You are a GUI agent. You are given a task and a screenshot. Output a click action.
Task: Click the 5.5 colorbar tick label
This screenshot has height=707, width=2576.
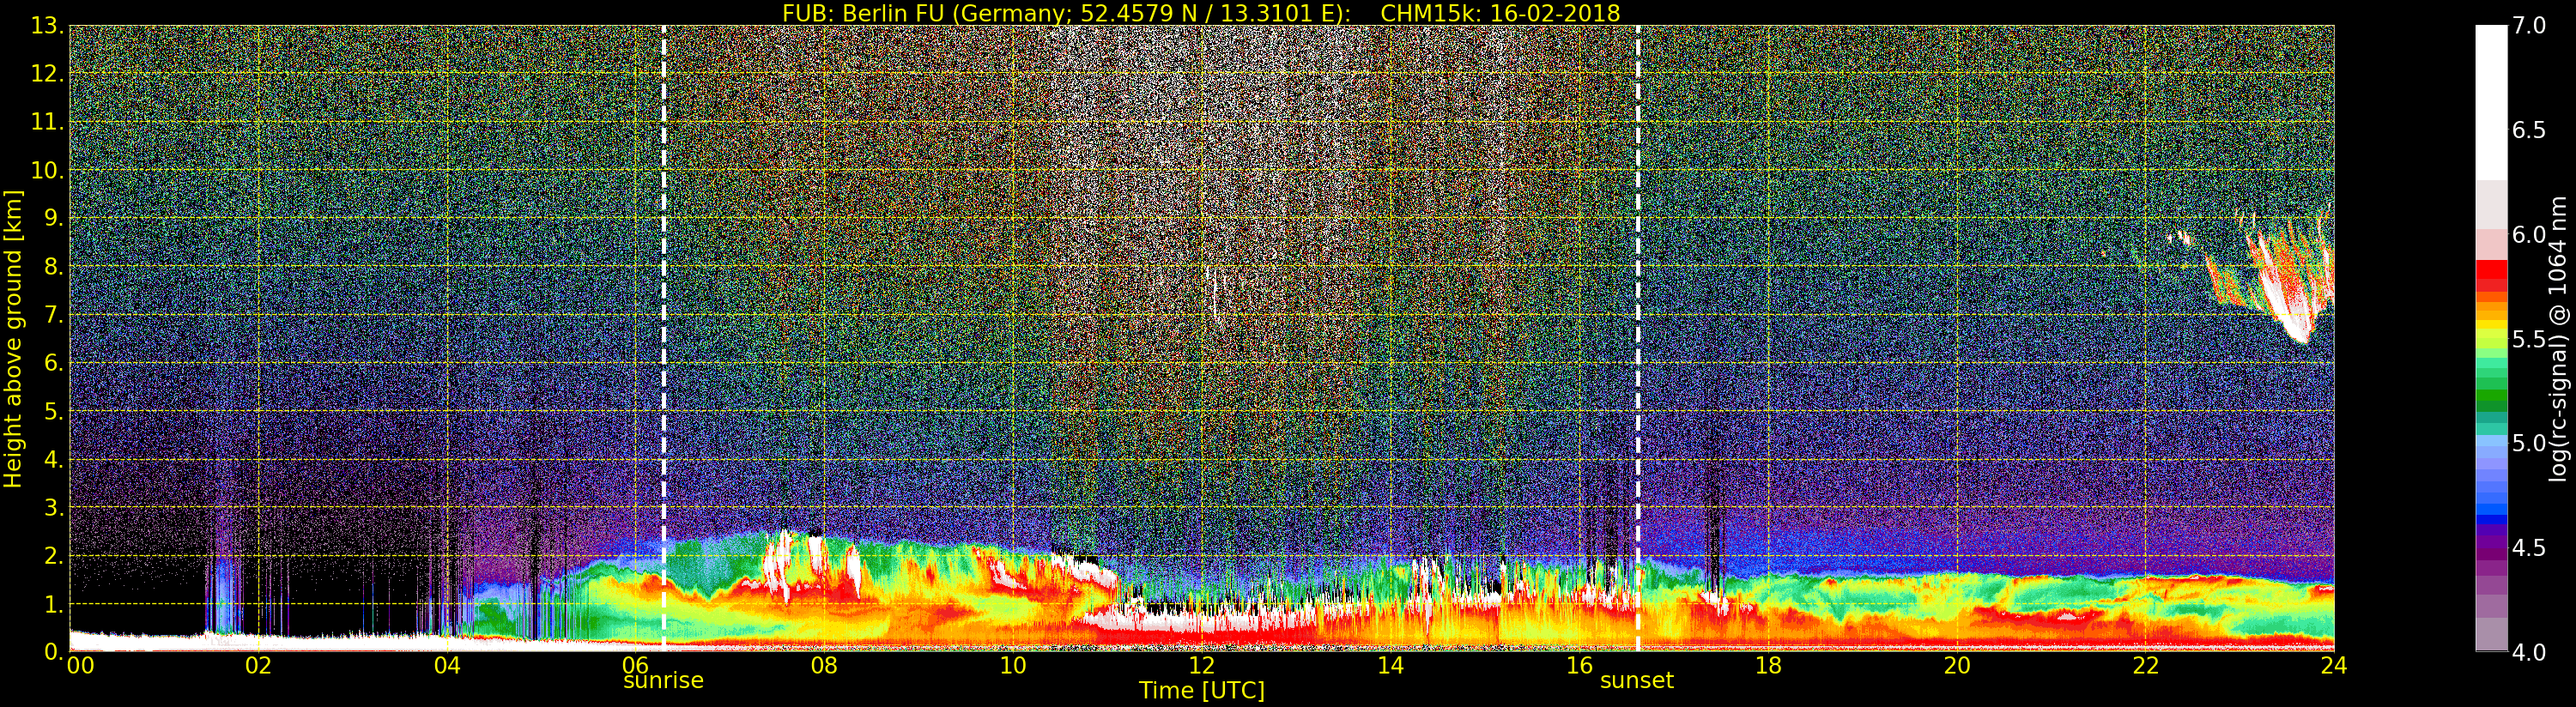(2529, 340)
